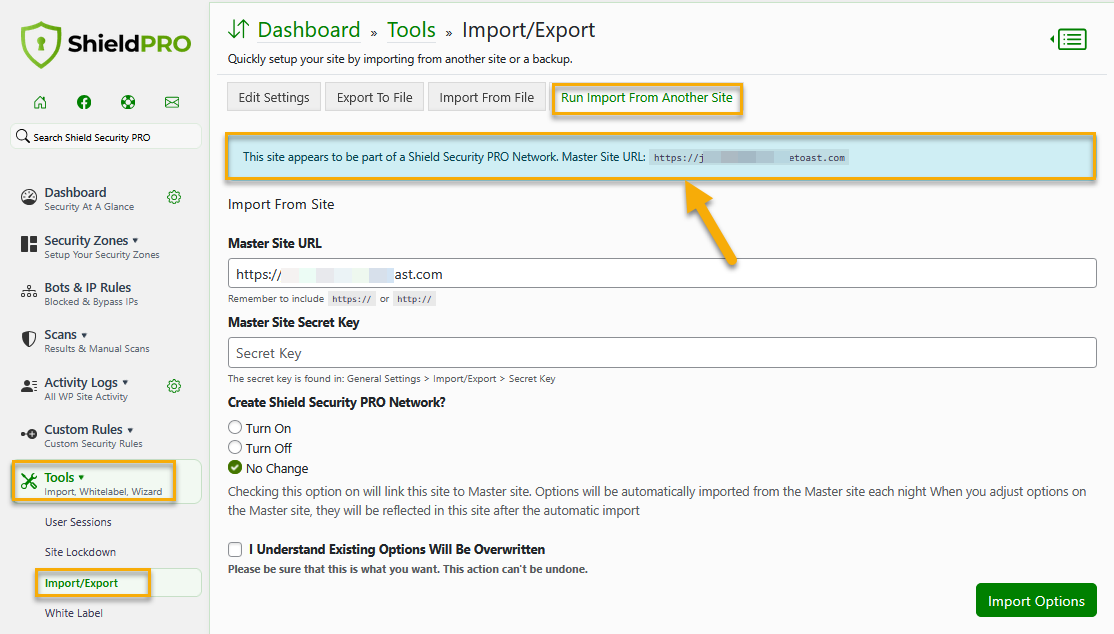Switch to Export To File tab

[x=374, y=97]
